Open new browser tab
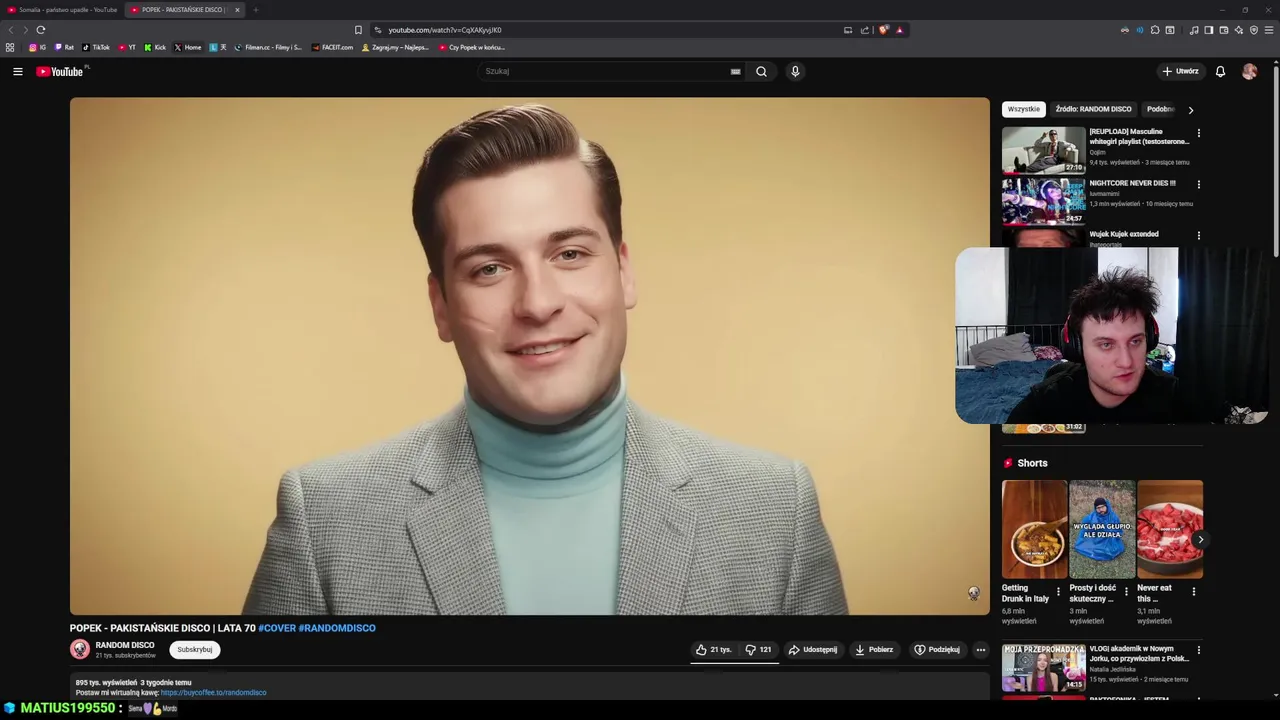This screenshot has height=720, width=1280. [255, 10]
